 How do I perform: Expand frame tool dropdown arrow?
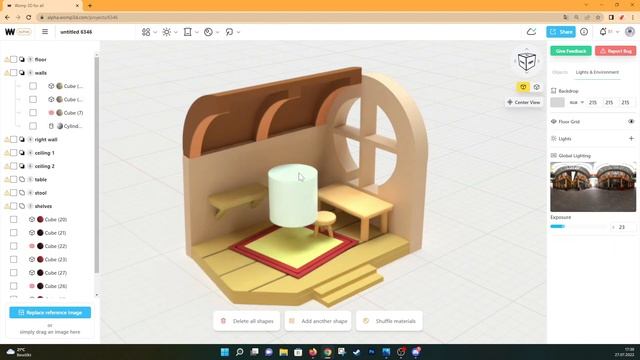[197, 32]
